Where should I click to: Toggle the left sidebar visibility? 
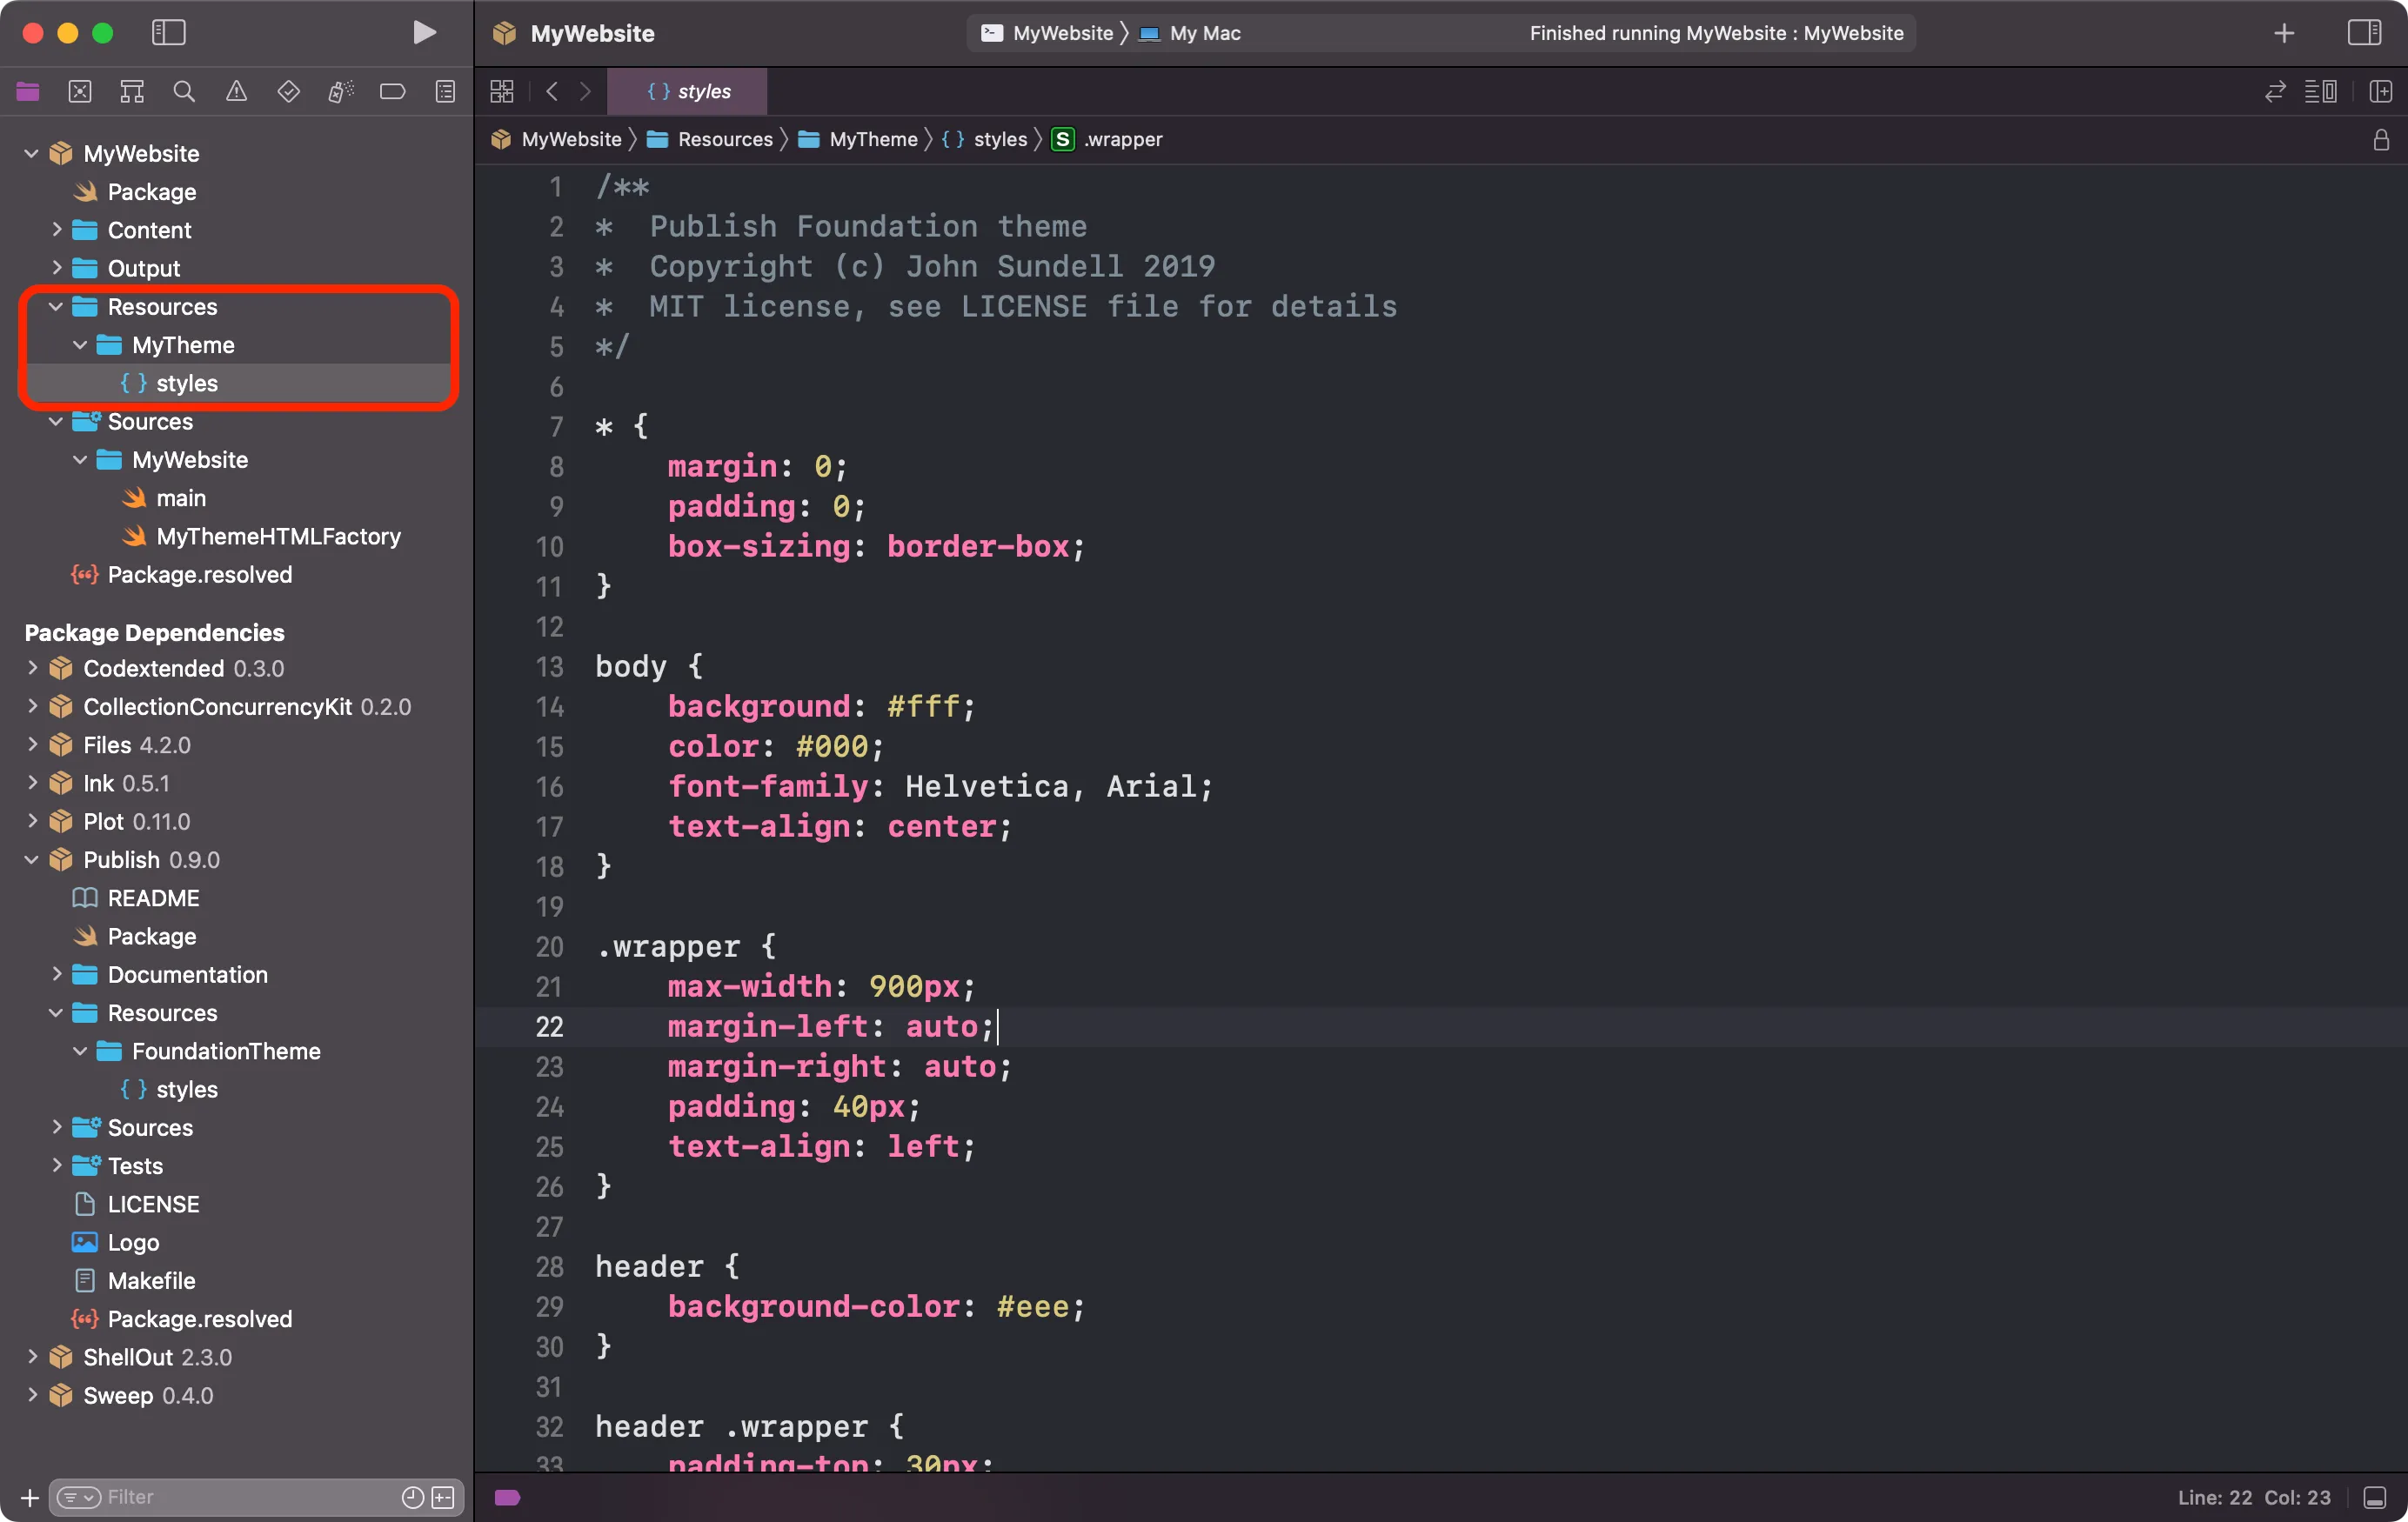point(168,32)
